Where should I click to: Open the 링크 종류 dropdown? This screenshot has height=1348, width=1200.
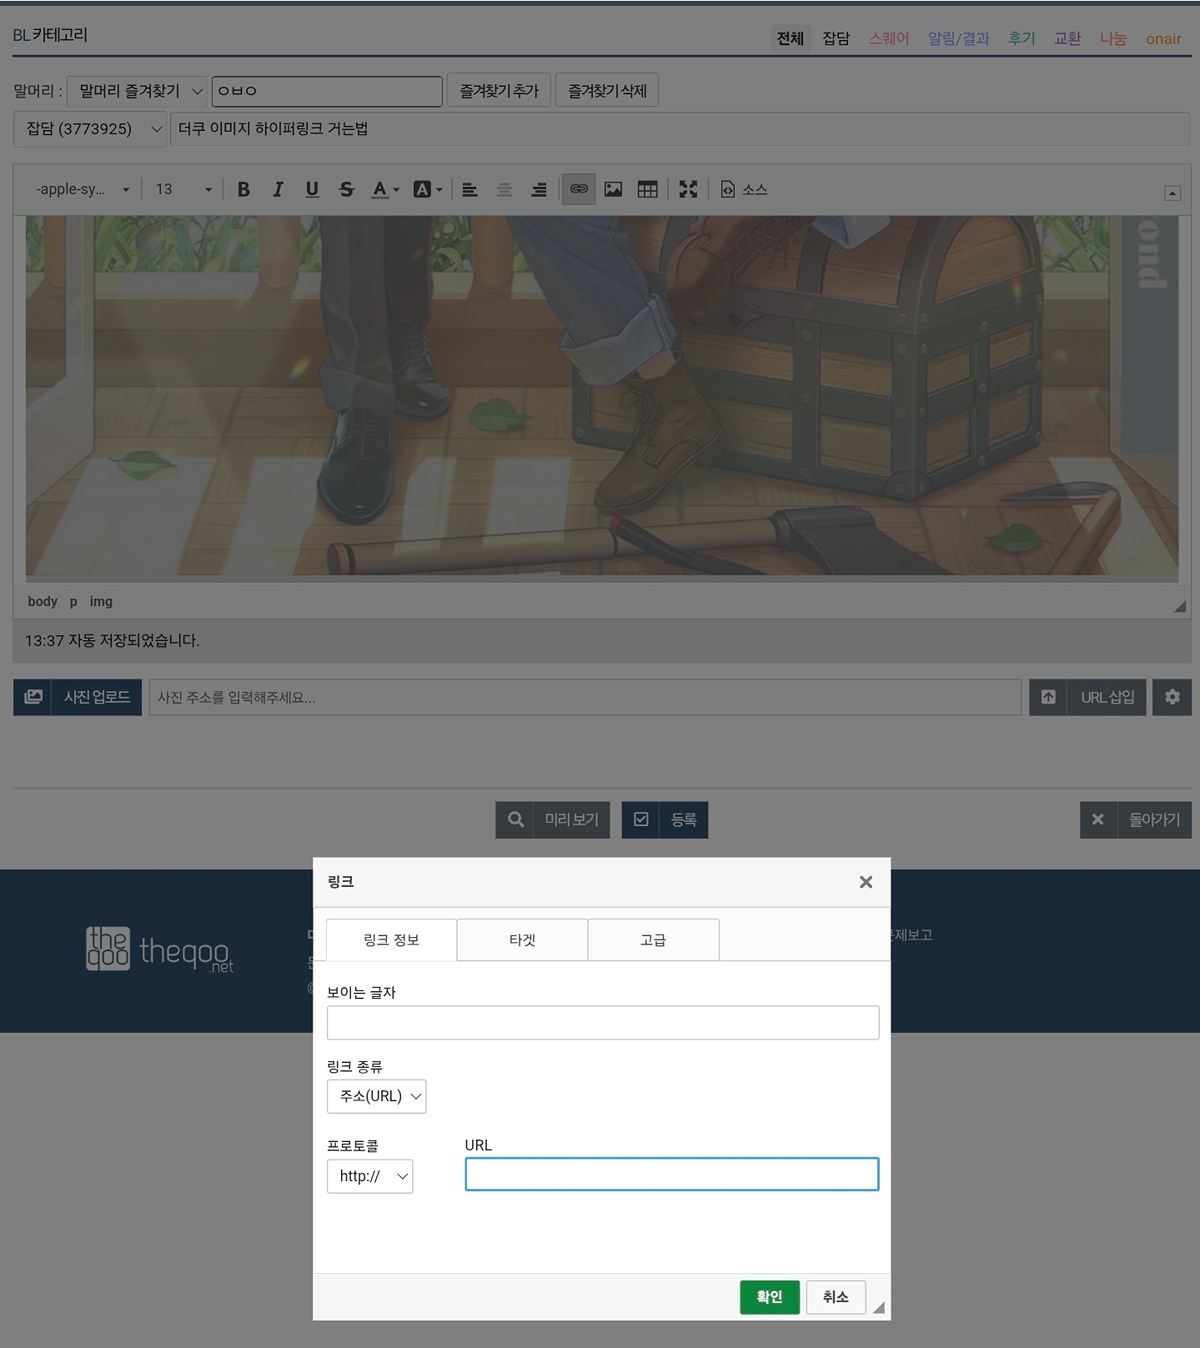[x=376, y=1096]
